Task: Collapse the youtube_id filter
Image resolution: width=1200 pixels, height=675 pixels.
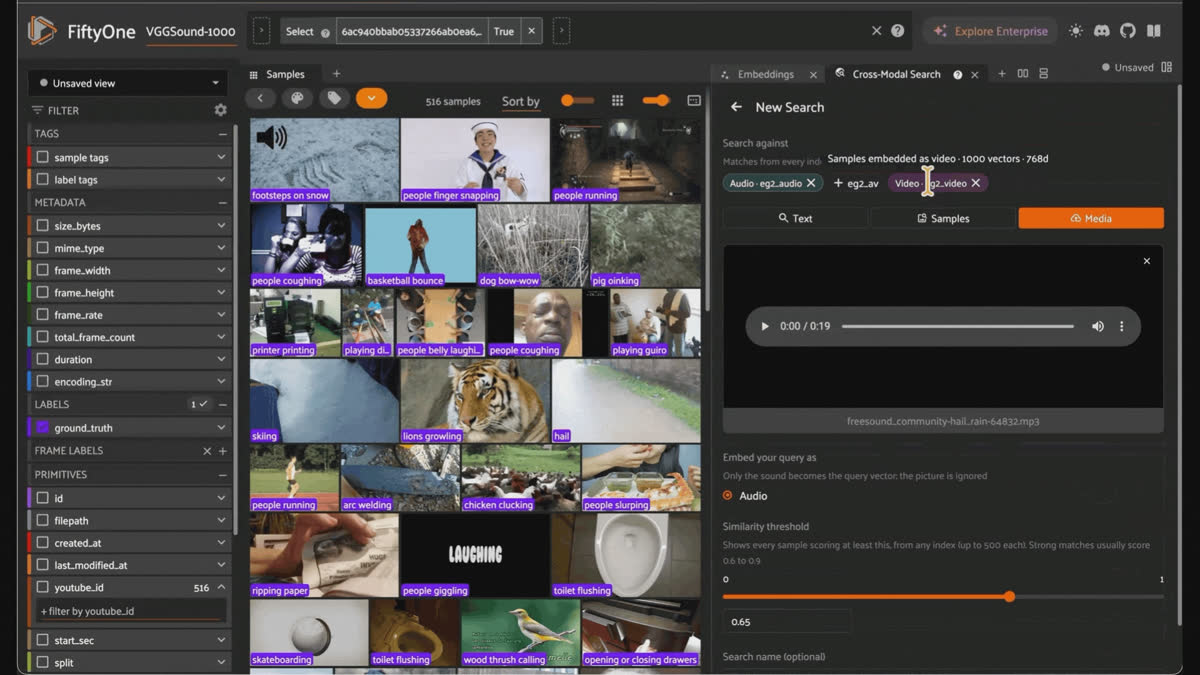Action: [x=221, y=587]
